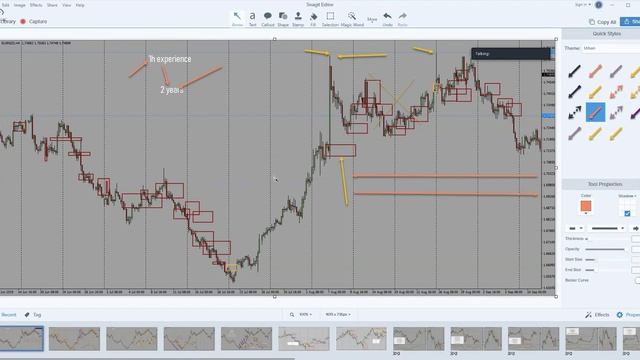Select the Callout tool
Screen dimensions: 640x360
coord(268,19)
